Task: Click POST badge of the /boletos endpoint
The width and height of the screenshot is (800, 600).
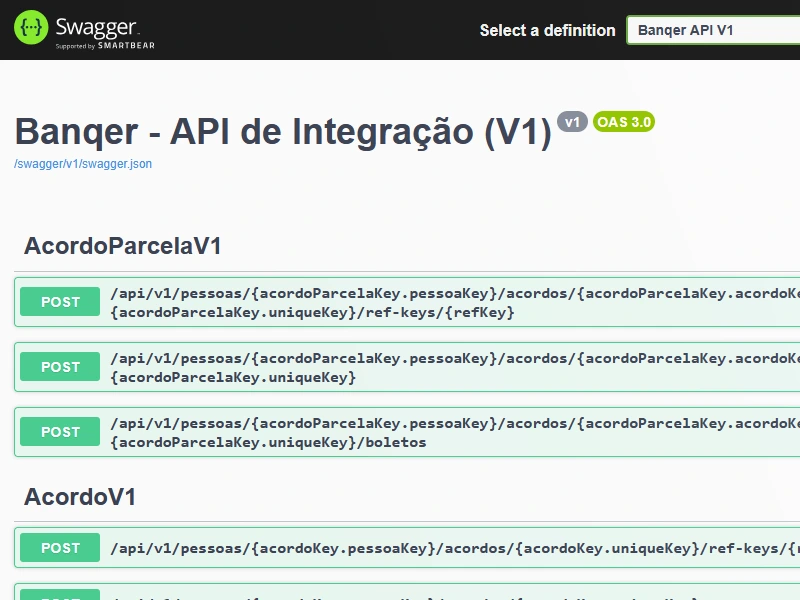Action: click(x=60, y=432)
